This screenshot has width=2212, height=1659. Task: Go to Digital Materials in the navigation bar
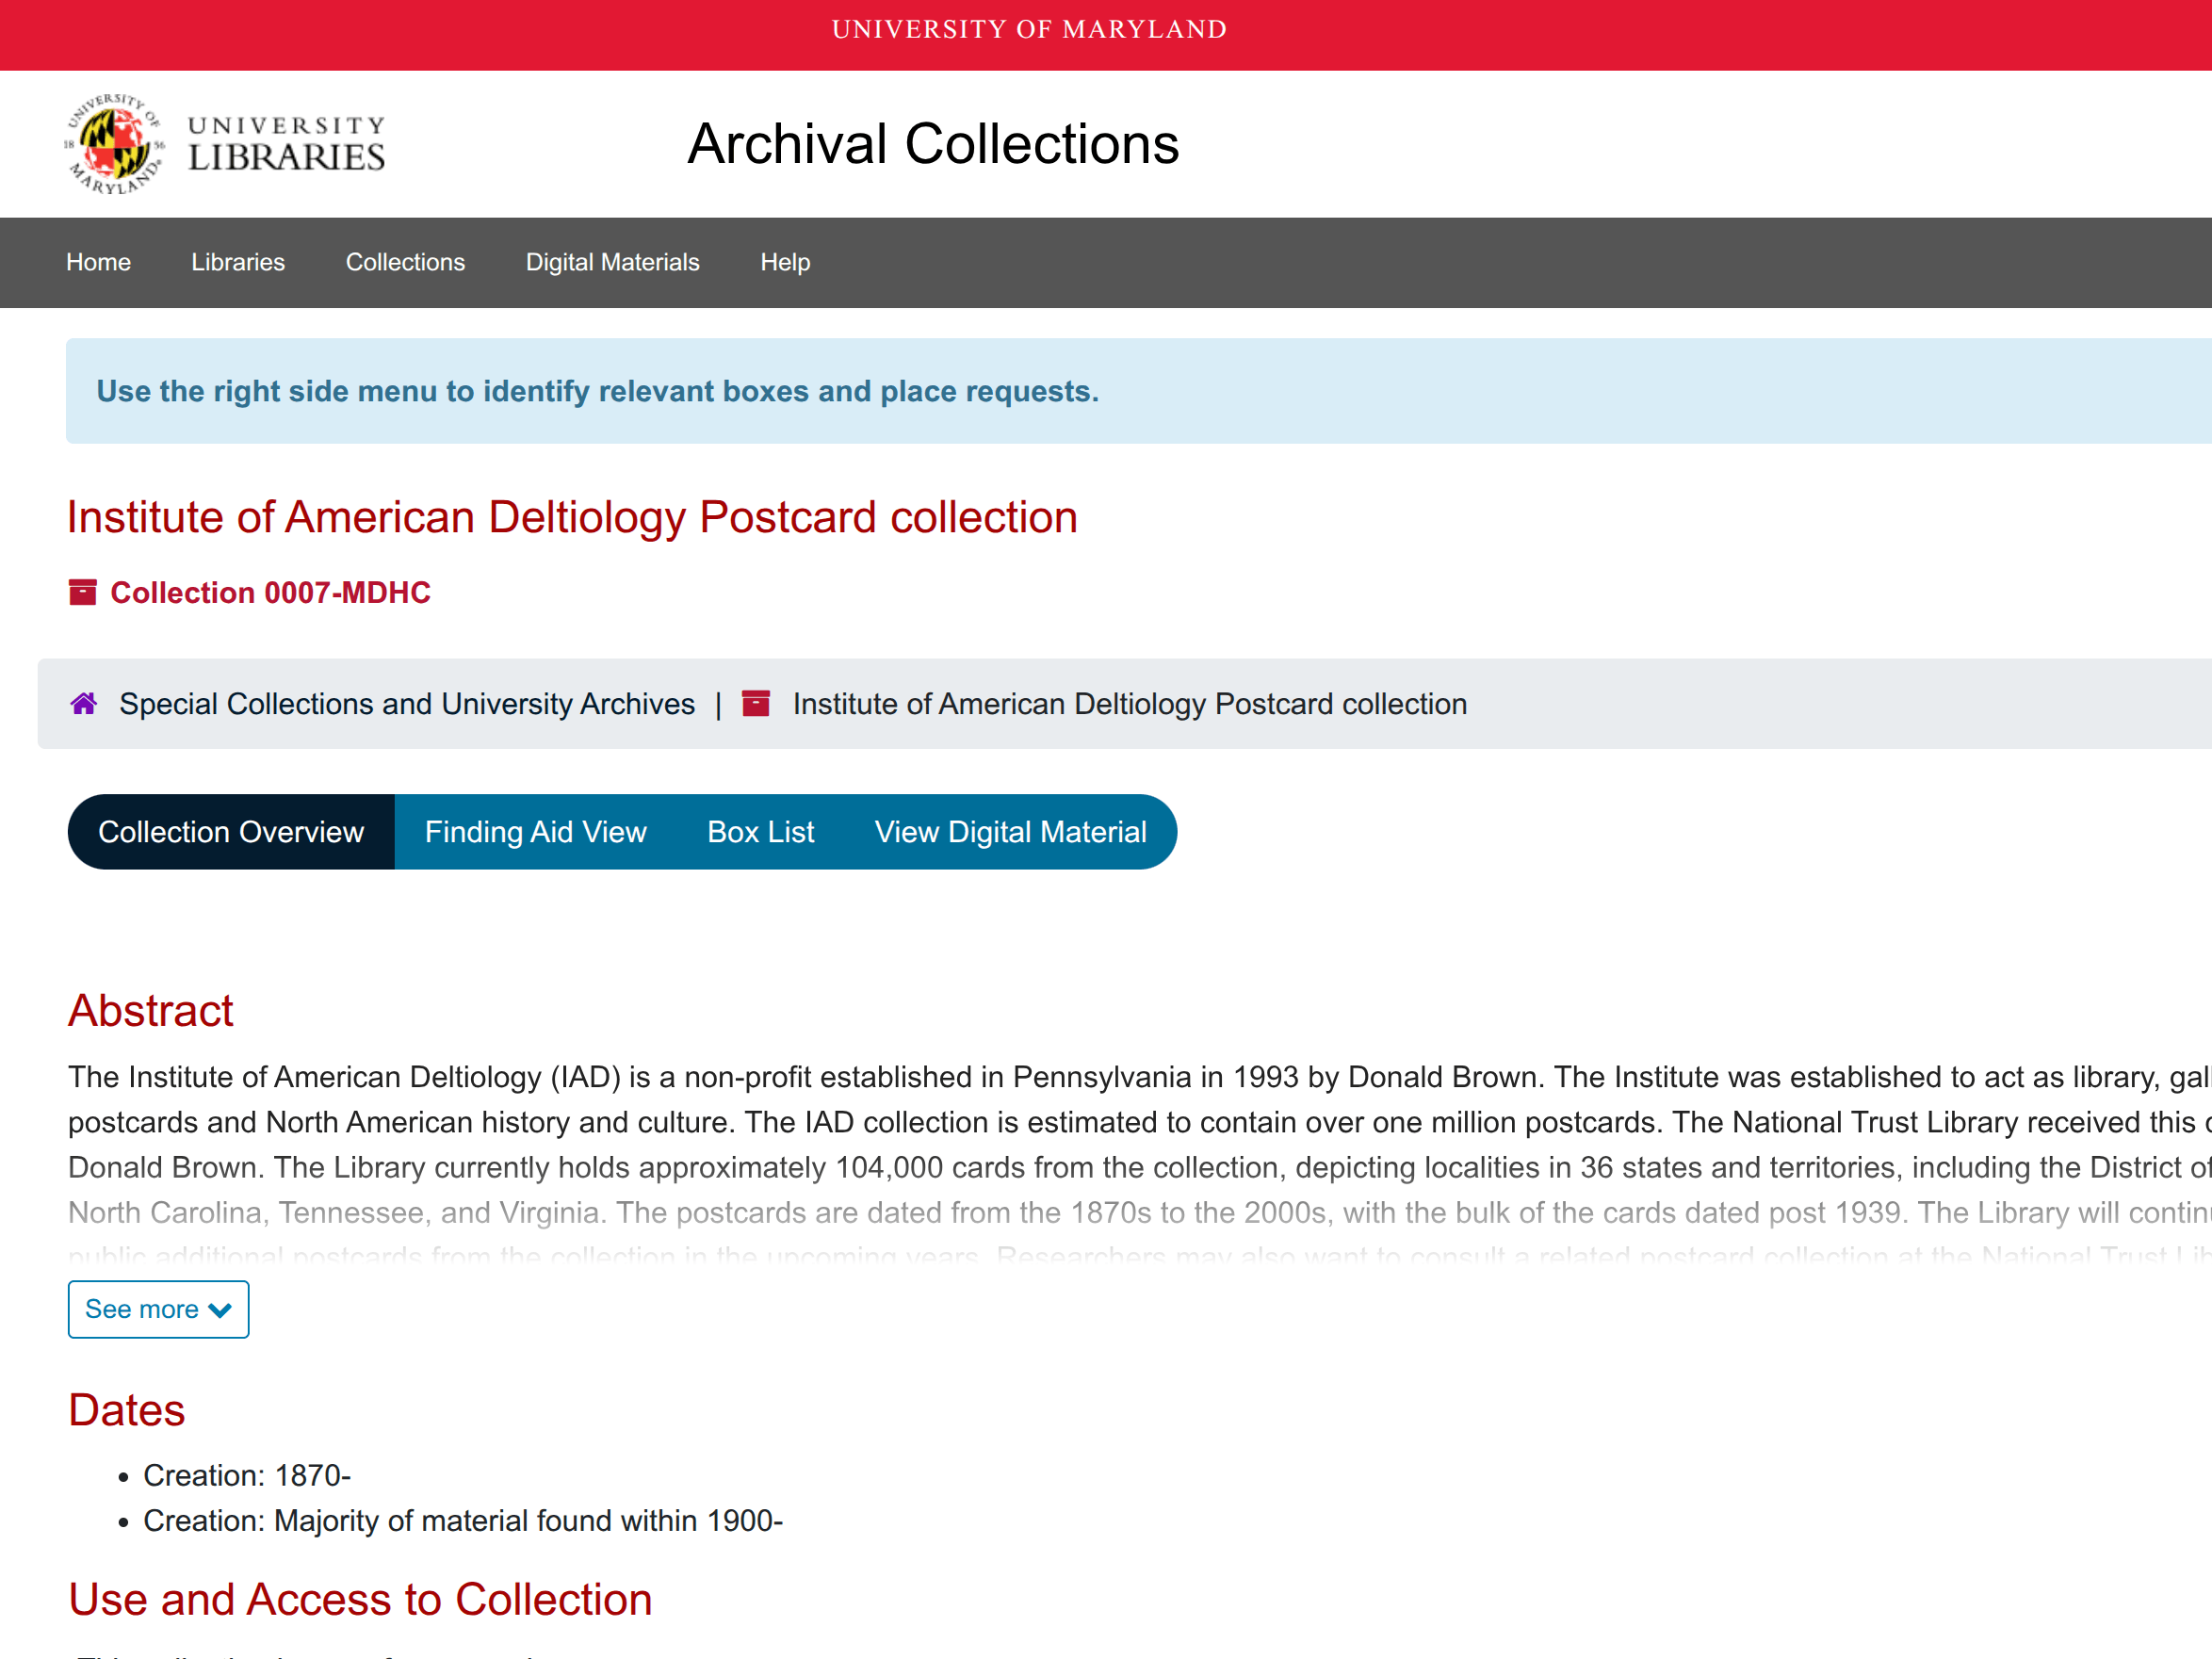[612, 262]
